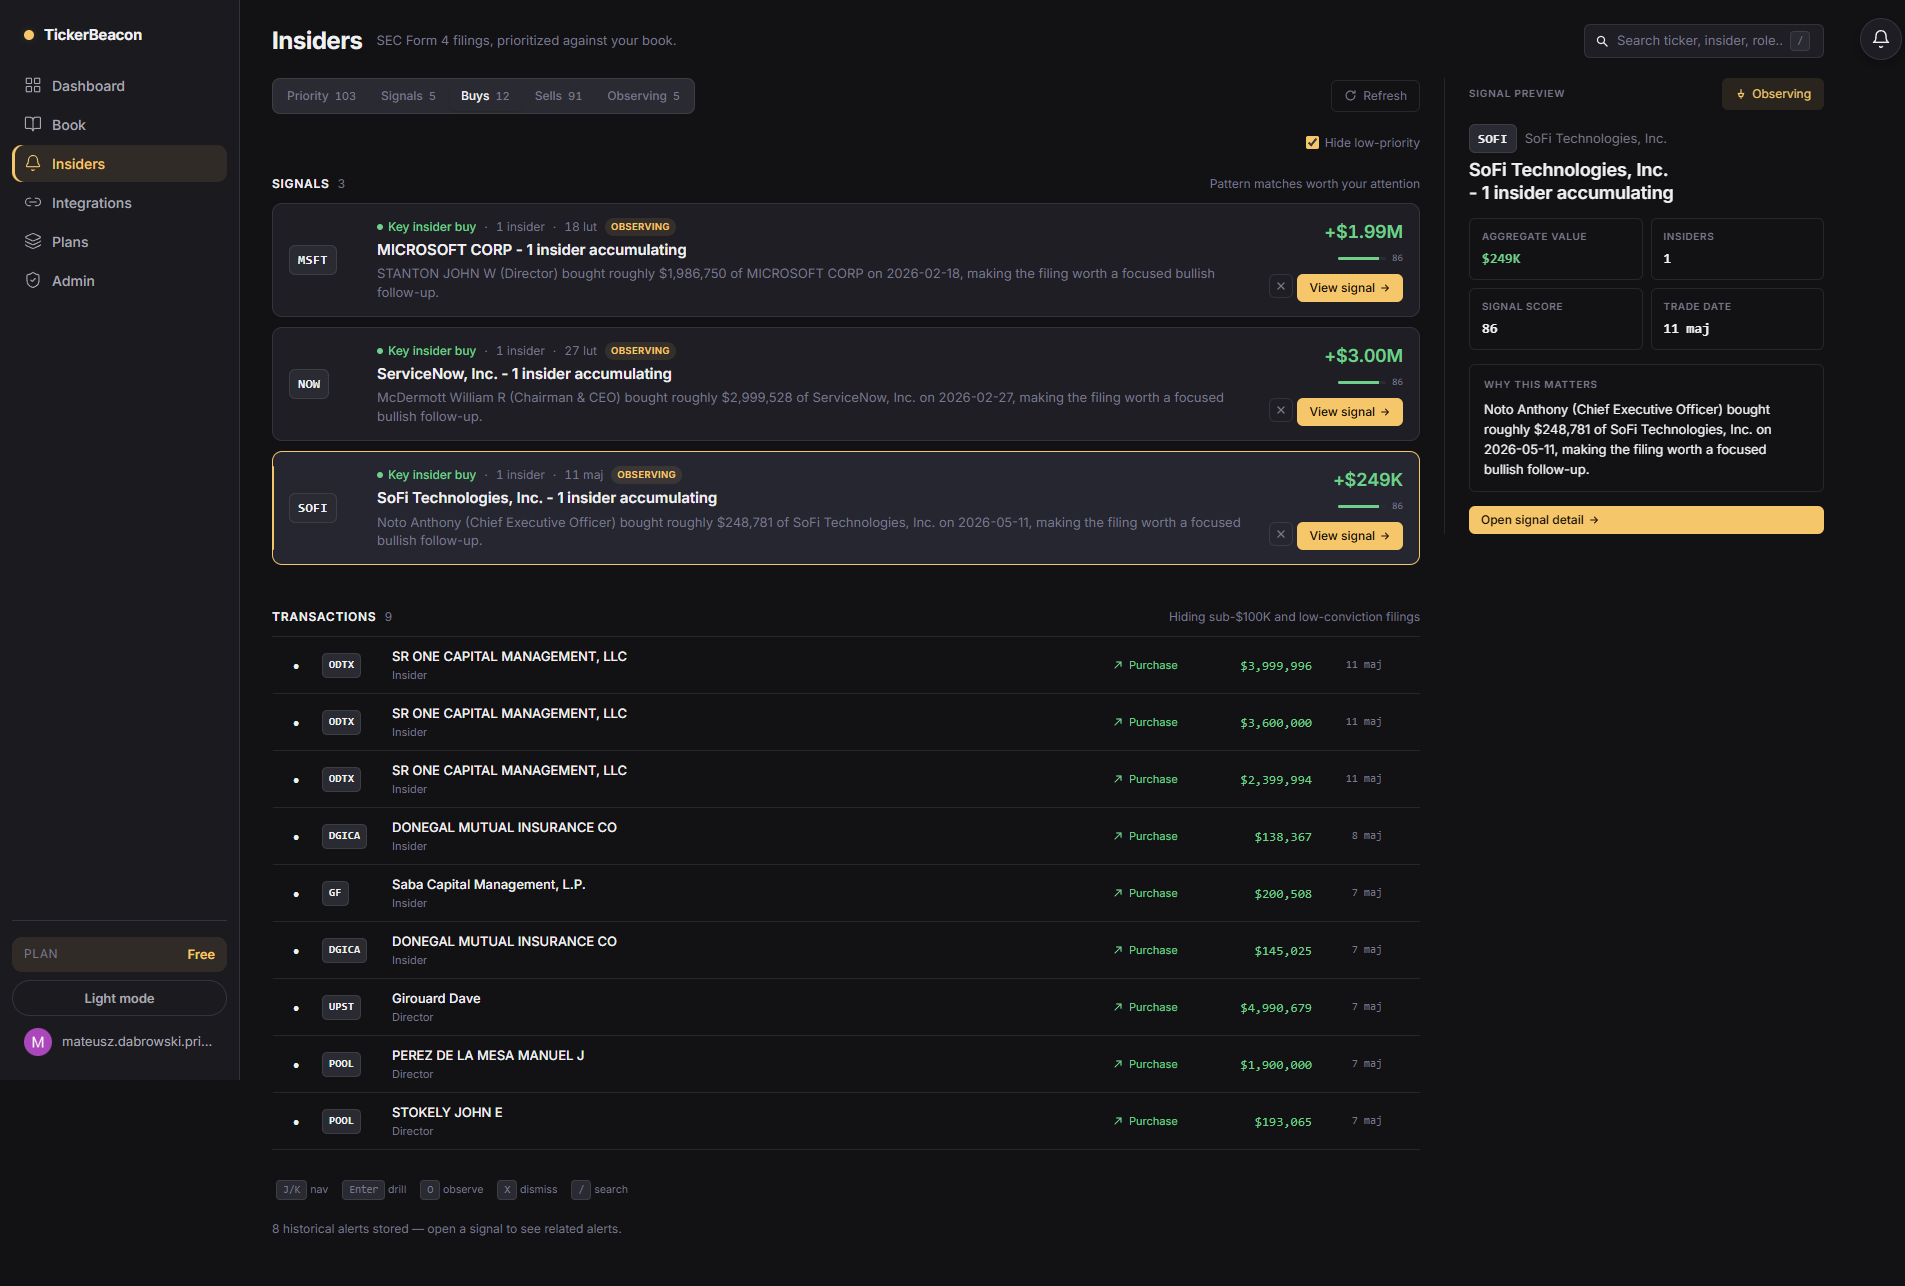1905x1286 pixels.
Task: Toggle the Observing button in signal preview
Action: [x=1773, y=94]
